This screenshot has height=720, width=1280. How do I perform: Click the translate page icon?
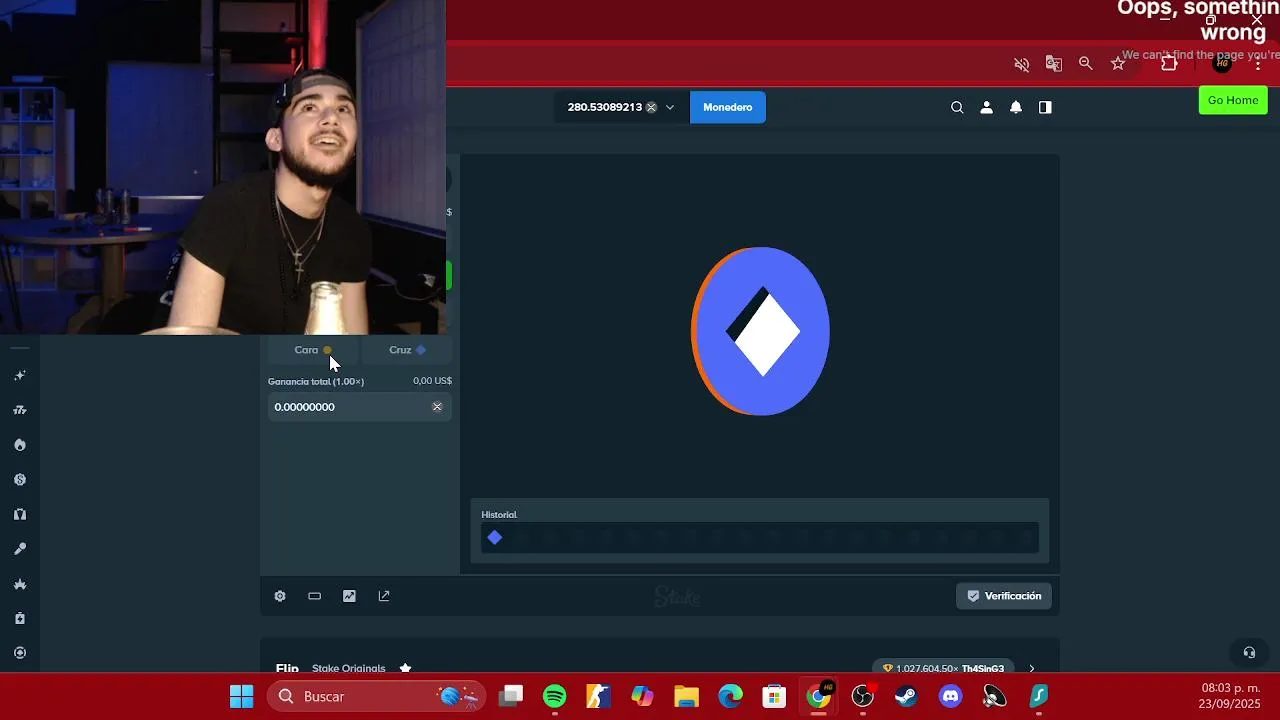pos(1053,64)
